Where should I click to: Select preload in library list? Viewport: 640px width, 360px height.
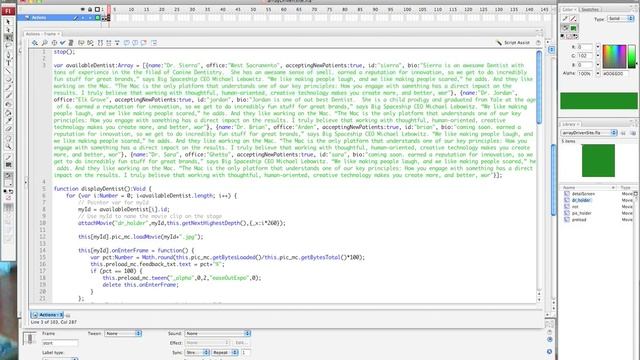(x=579, y=220)
